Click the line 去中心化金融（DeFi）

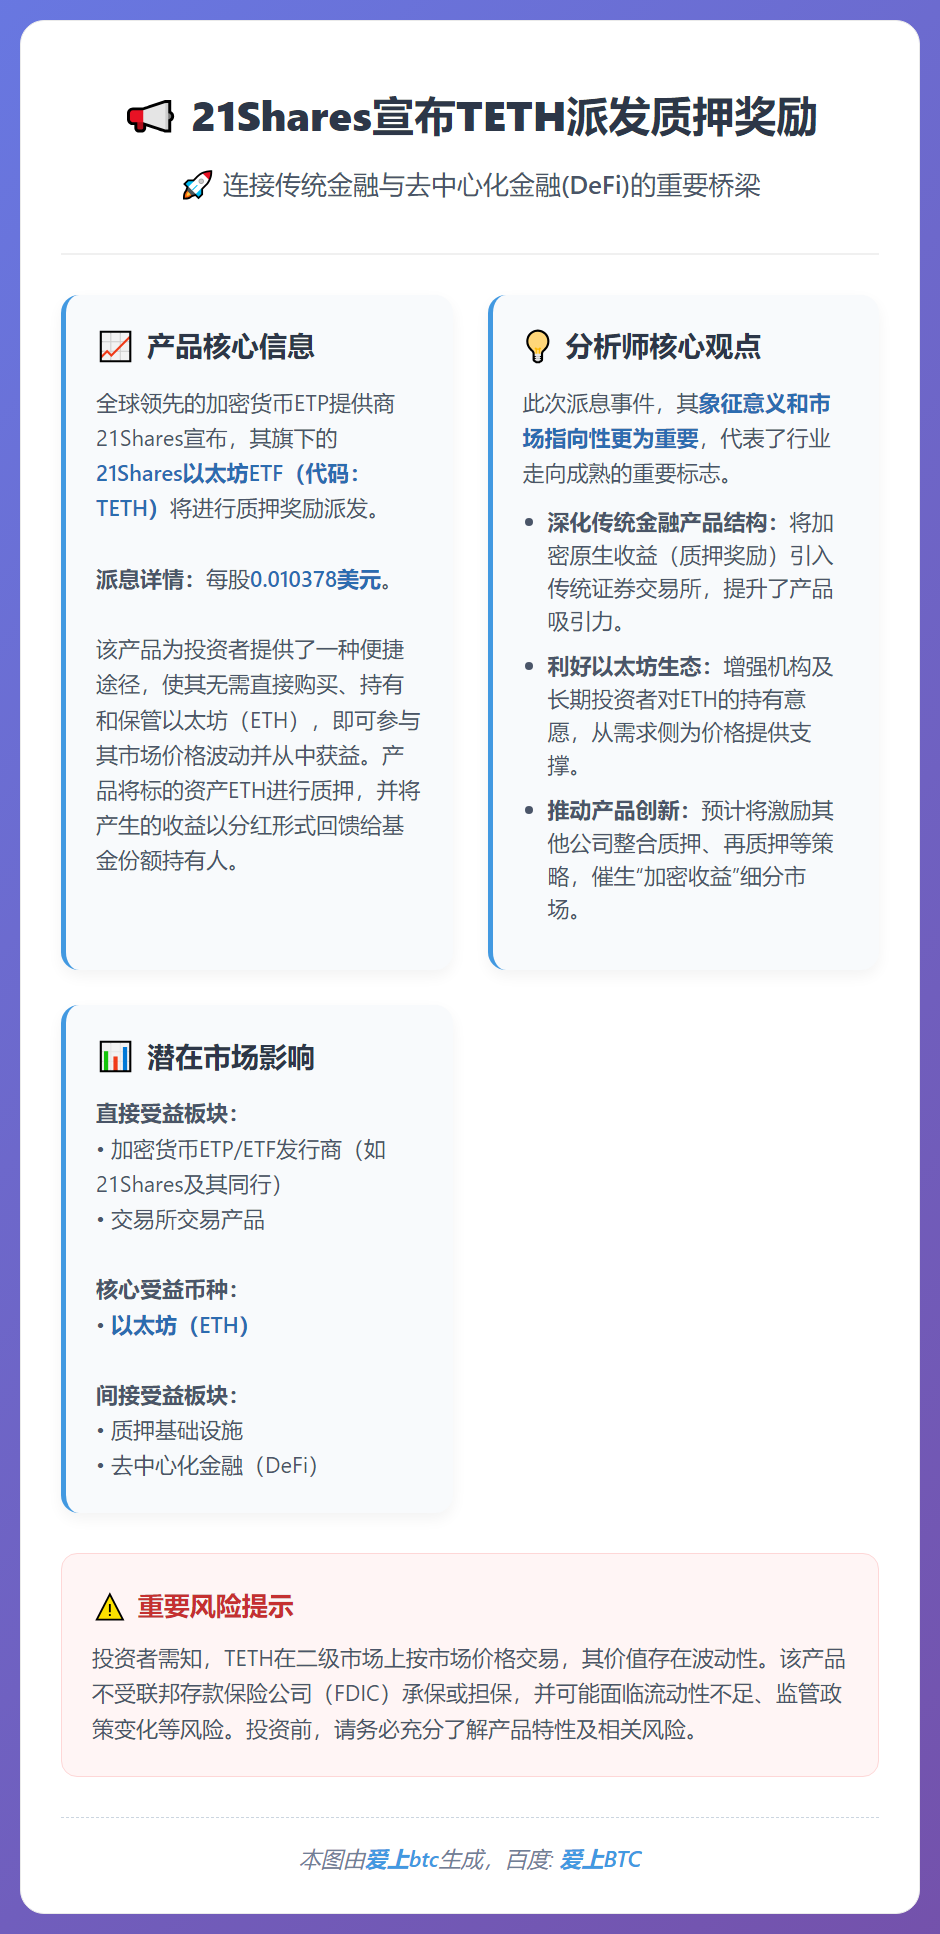pyautogui.click(x=207, y=1466)
